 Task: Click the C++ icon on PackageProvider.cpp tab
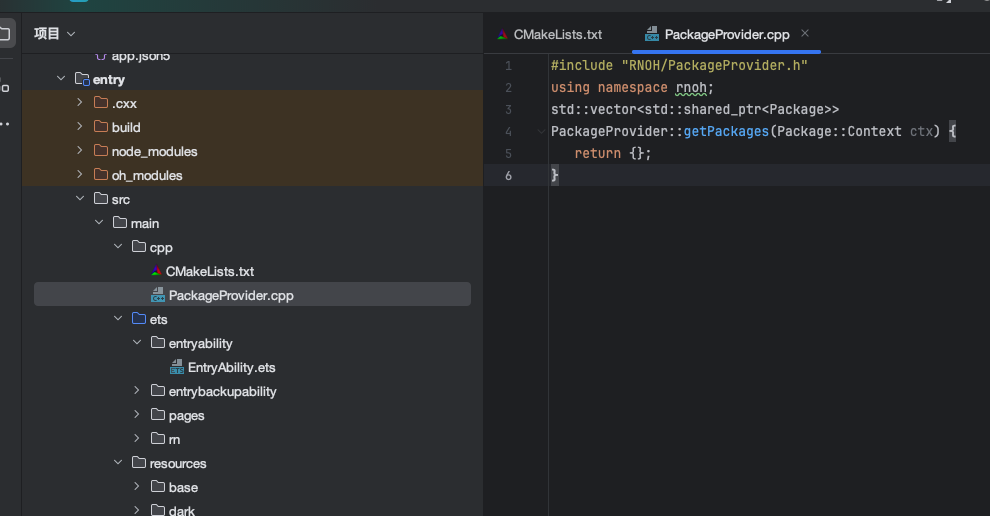(652, 33)
